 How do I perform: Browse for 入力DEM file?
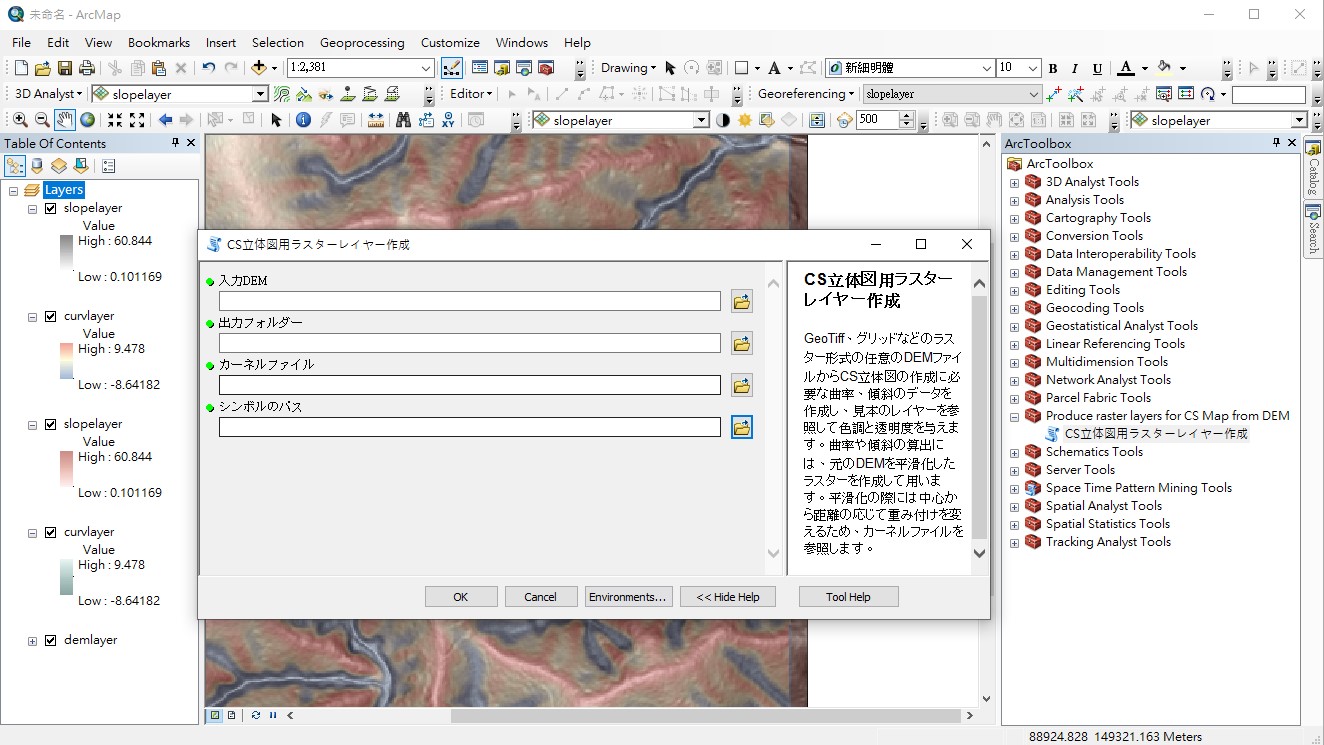742,301
